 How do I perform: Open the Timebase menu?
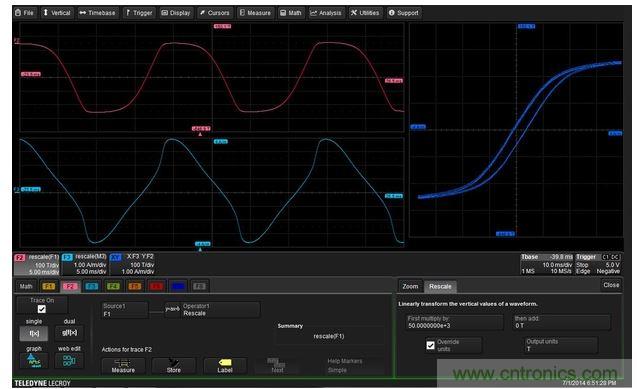point(98,13)
